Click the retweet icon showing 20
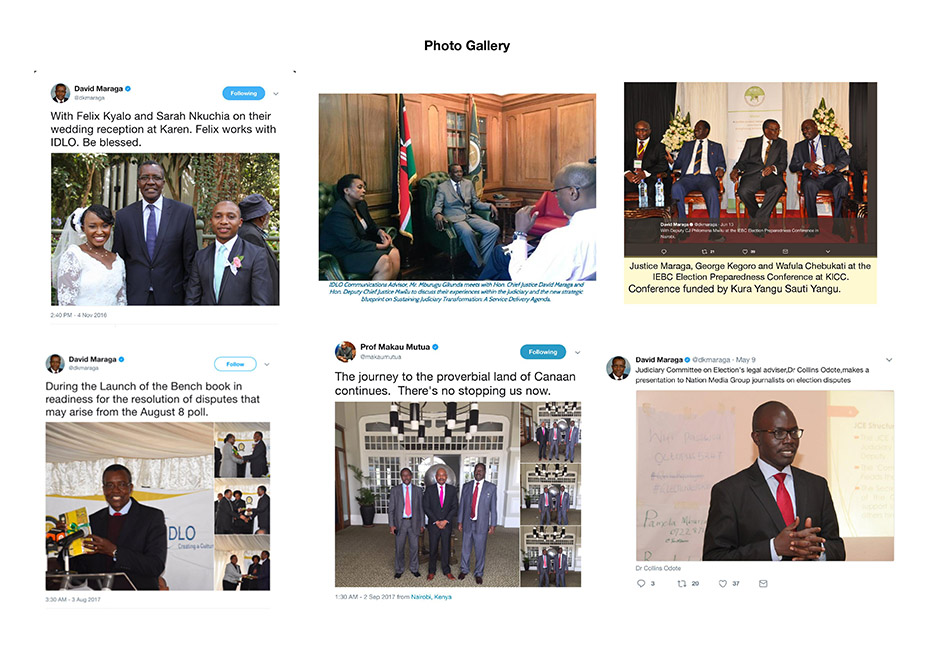This screenshot has height=661, width=935. click(x=682, y=584)
